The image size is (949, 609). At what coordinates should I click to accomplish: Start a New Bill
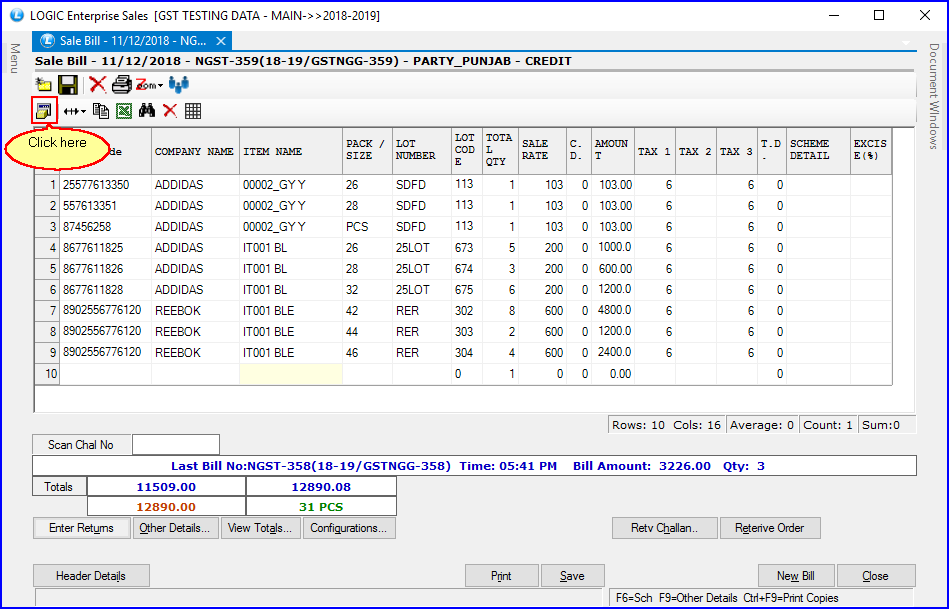(796, 576)
